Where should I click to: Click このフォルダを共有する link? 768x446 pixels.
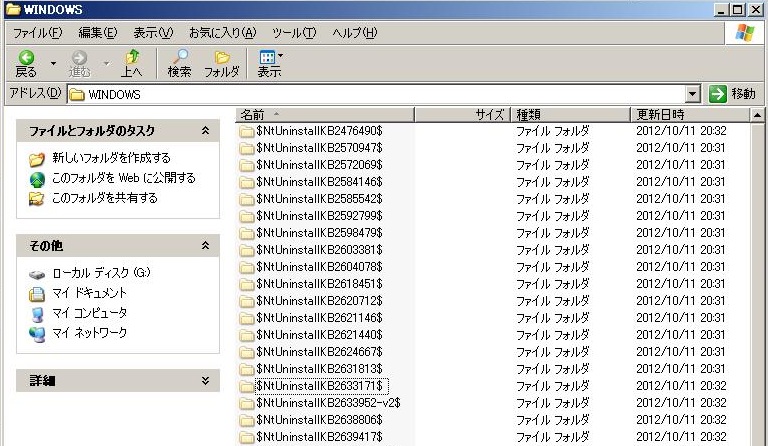pos(105,198)
